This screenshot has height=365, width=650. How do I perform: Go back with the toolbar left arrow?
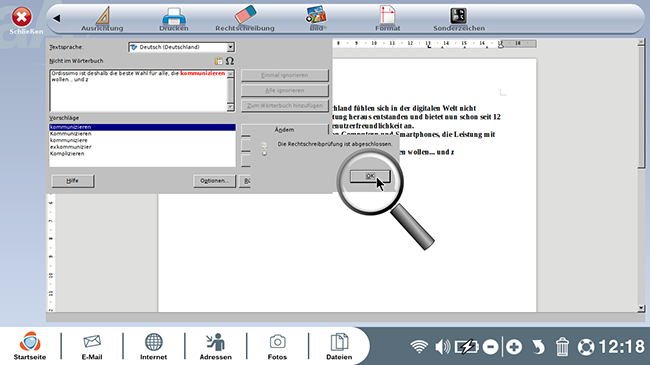pyautogui.click(x=57, y=18)
